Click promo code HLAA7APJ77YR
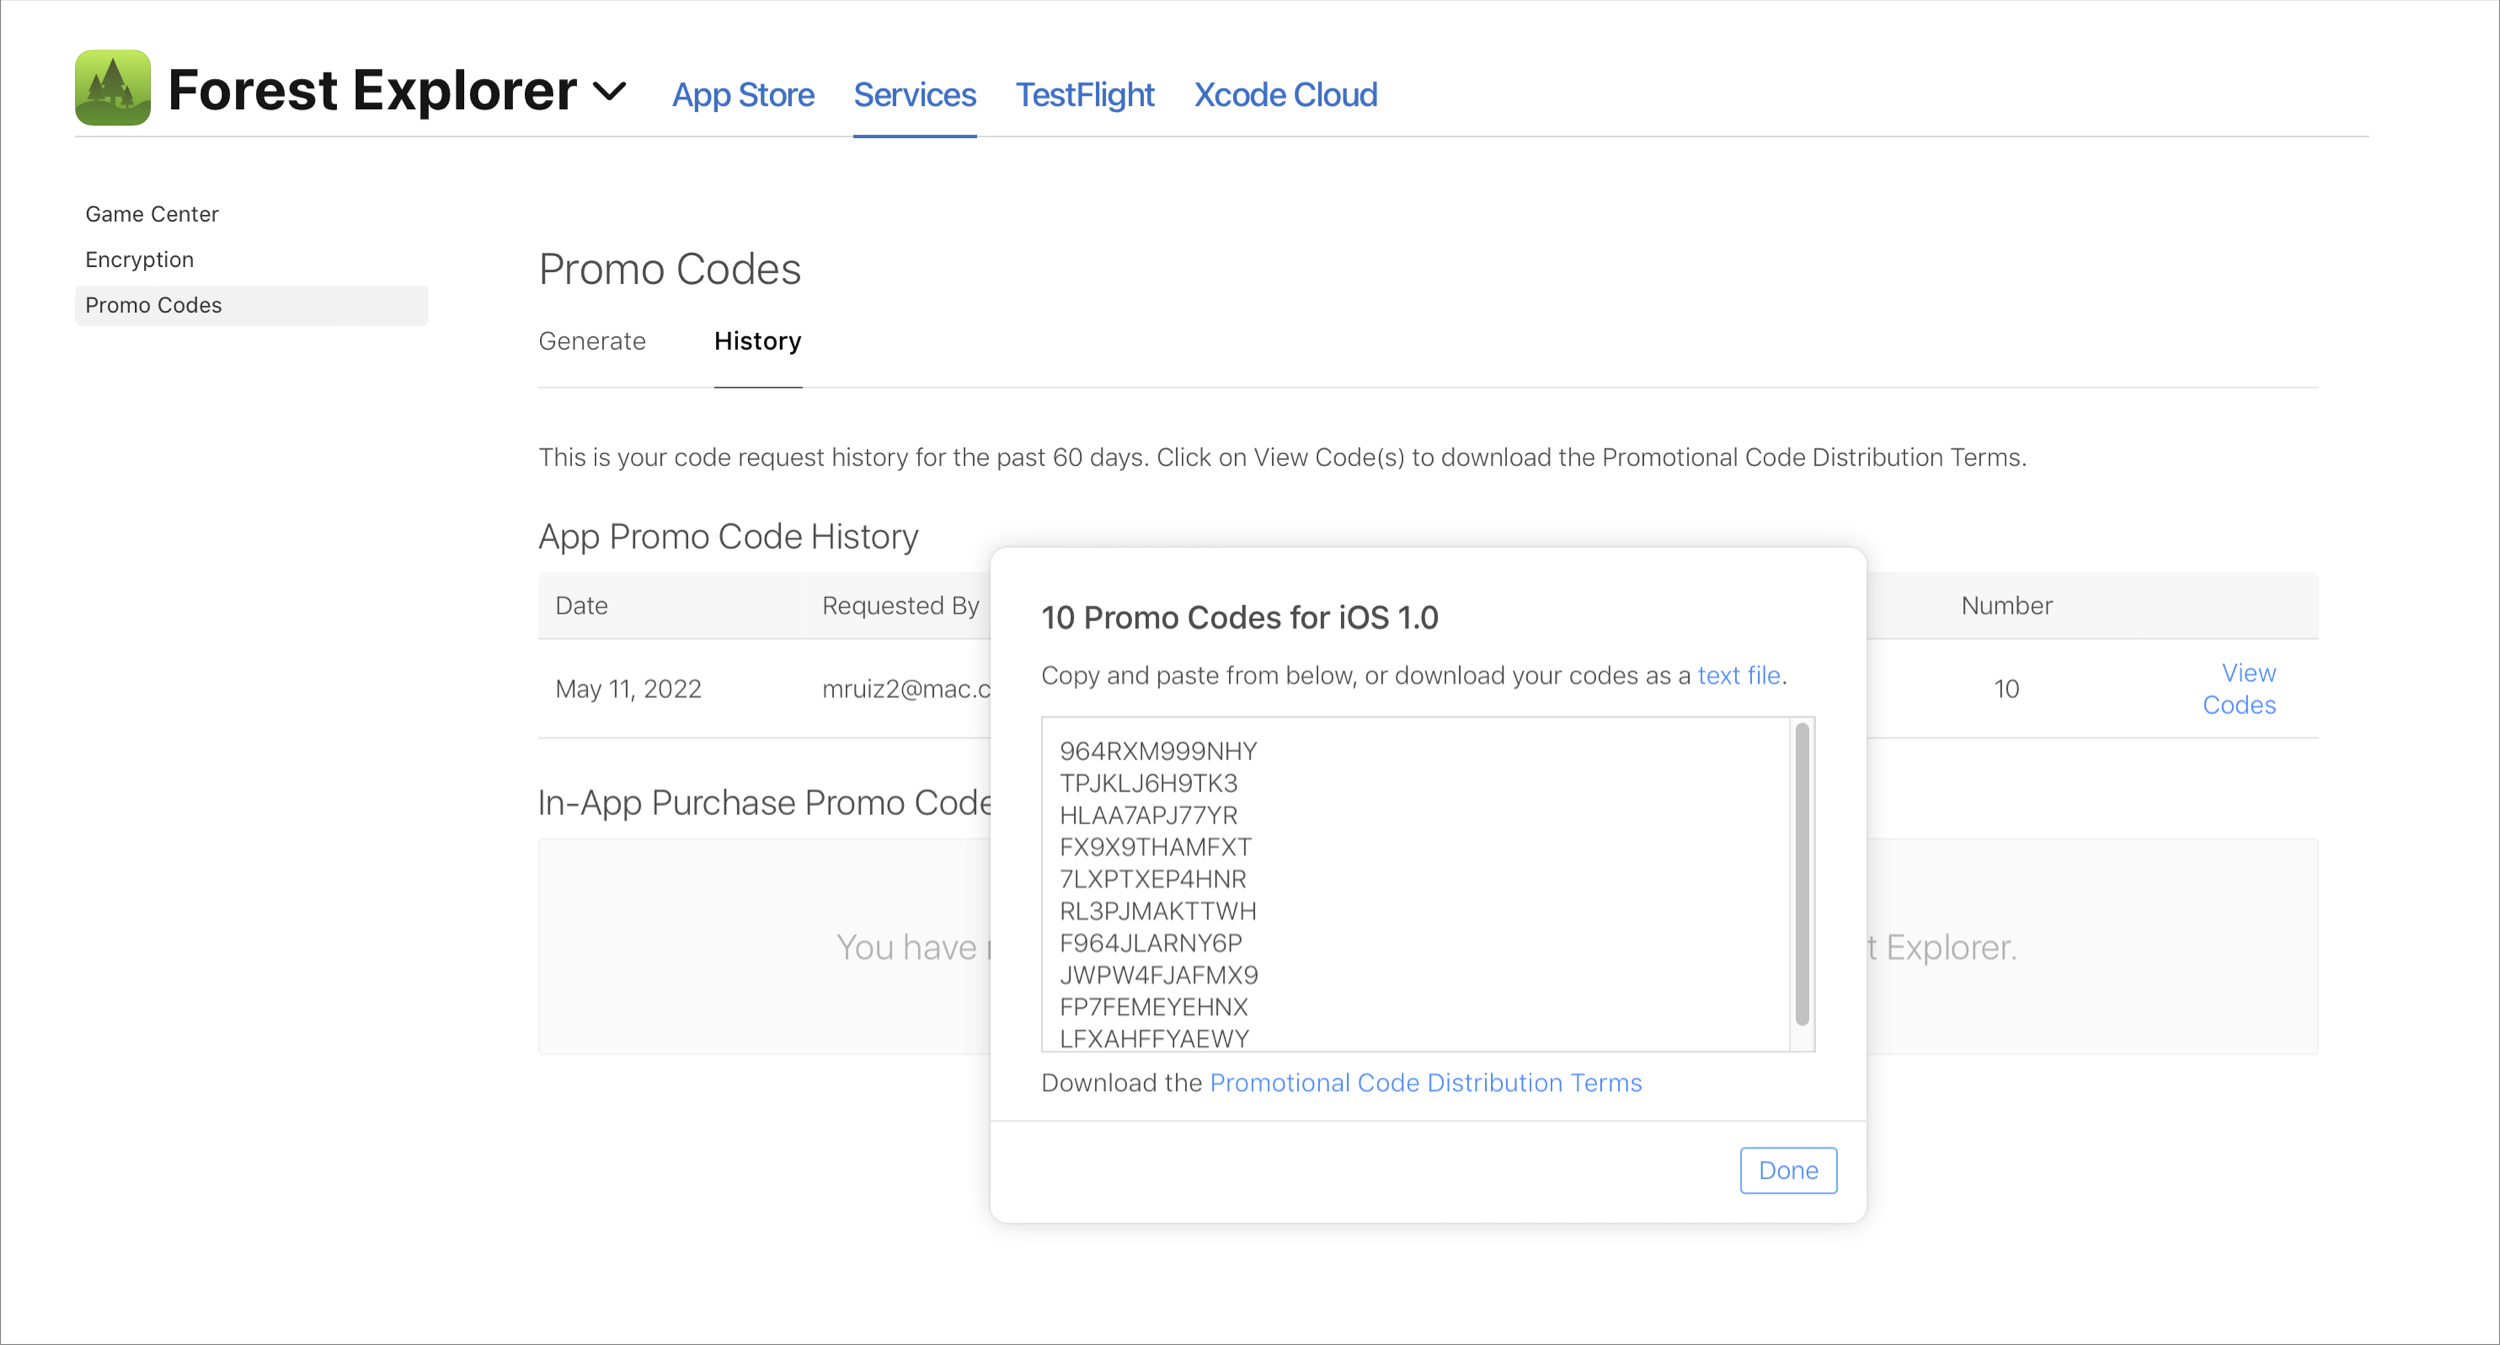Viewport: 2500px width, 1345px height. [1149, 815]
